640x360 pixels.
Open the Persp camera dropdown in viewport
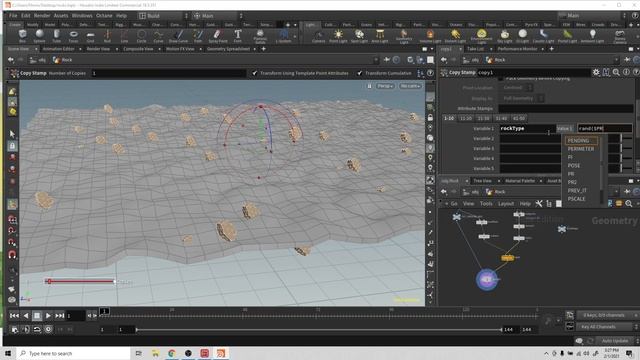(x=385, y=86)
